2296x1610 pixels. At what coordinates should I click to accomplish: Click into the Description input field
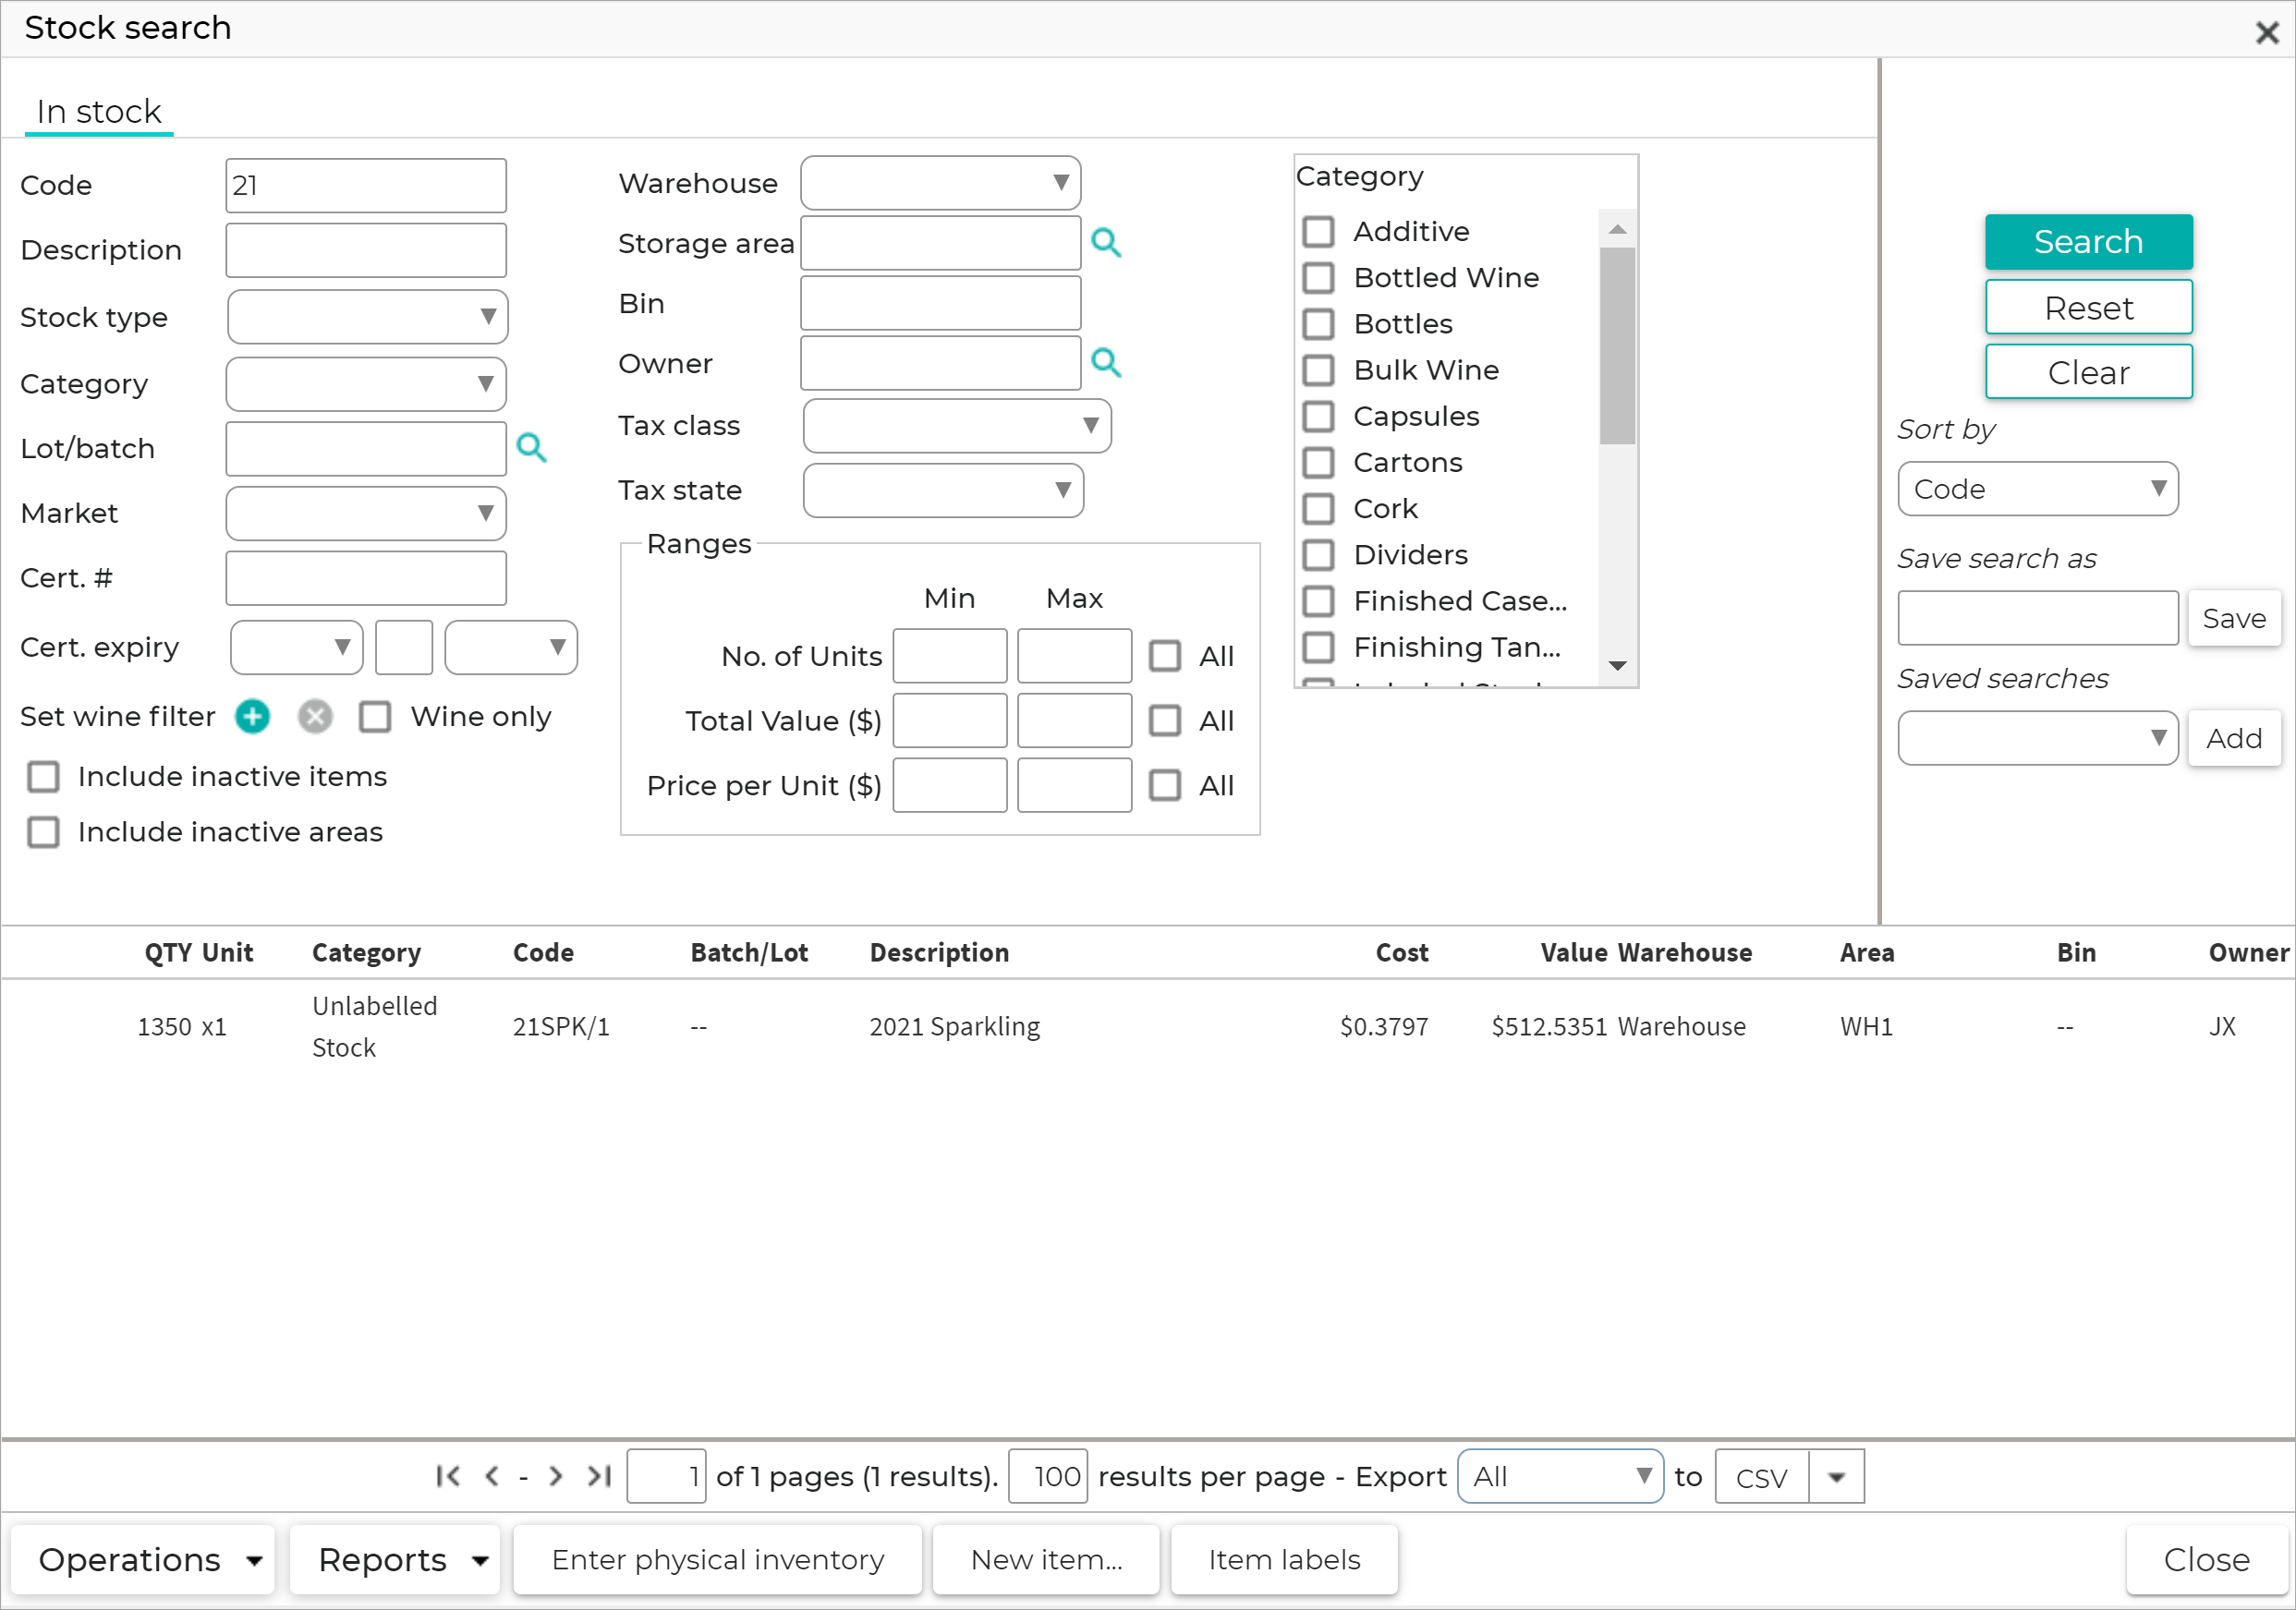(366, 250)
